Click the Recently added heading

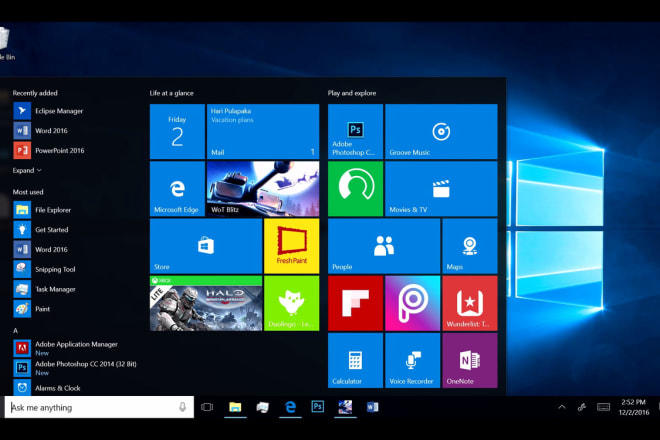[35, 93]
